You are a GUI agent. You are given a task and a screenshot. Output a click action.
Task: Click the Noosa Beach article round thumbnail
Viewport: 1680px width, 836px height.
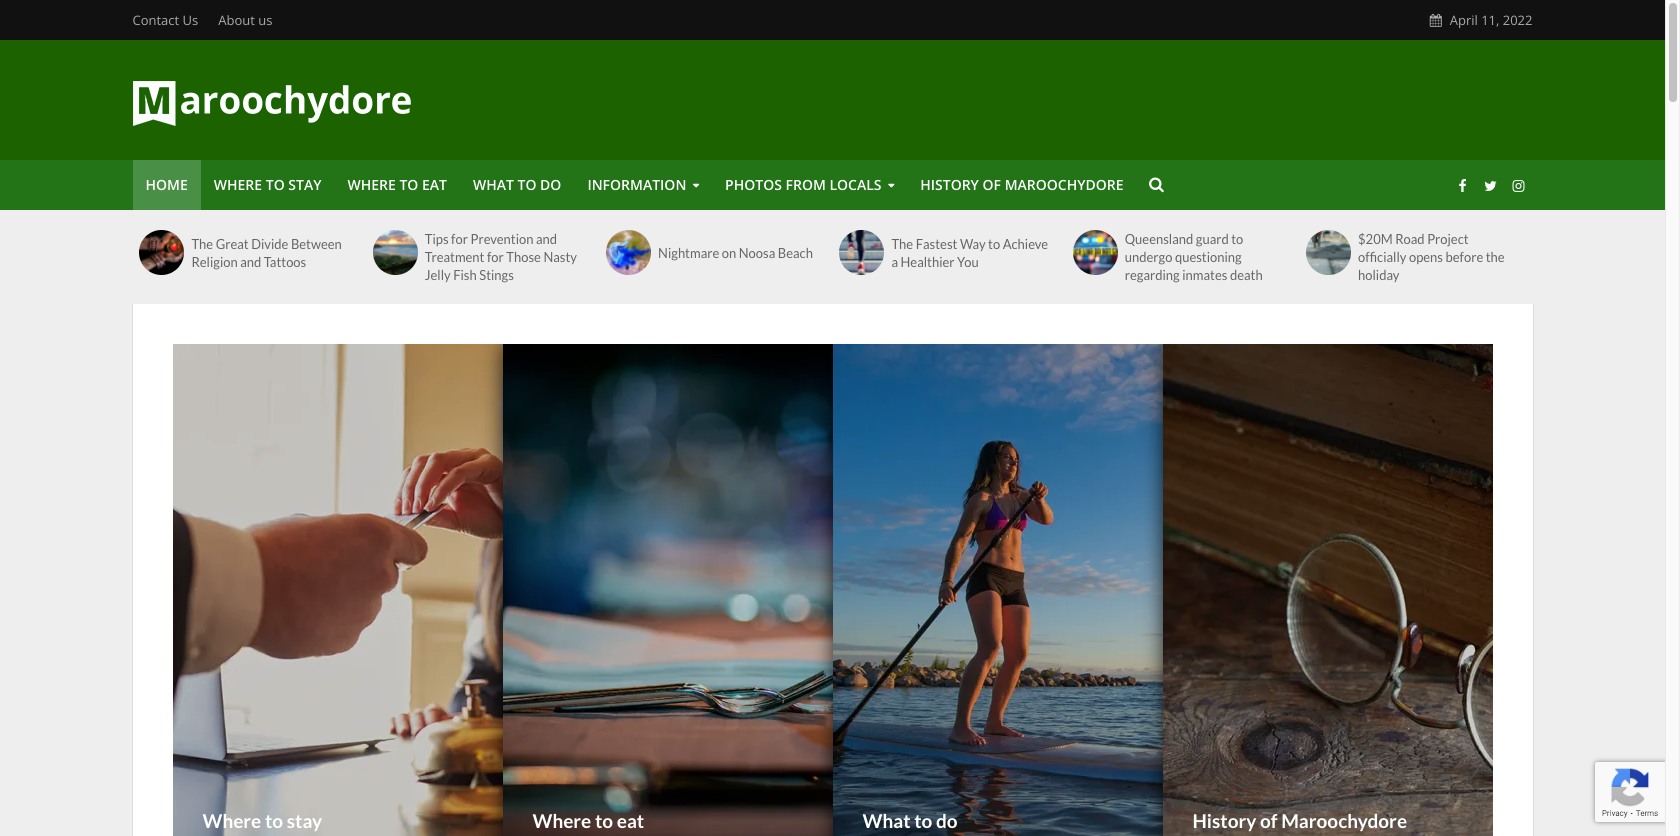[628, 253]
